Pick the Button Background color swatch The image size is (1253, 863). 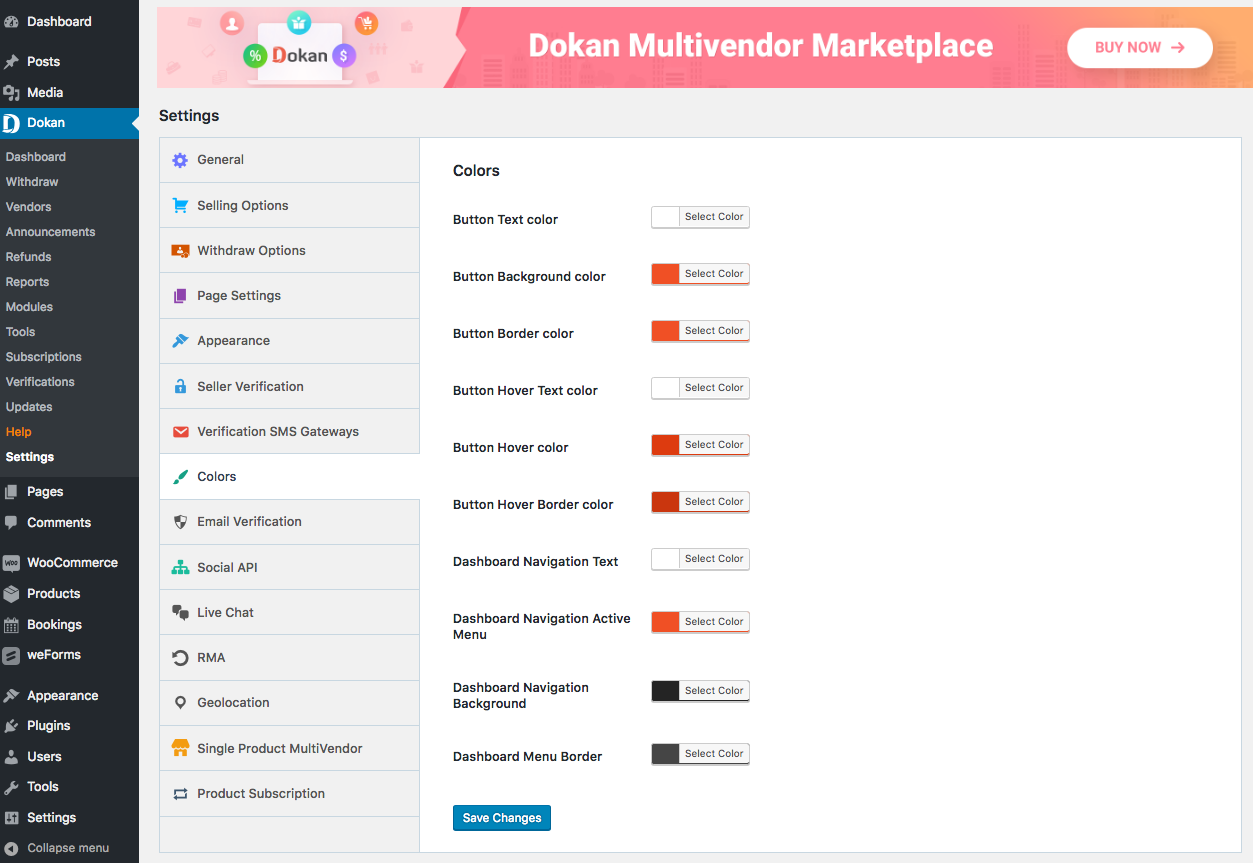666,274
